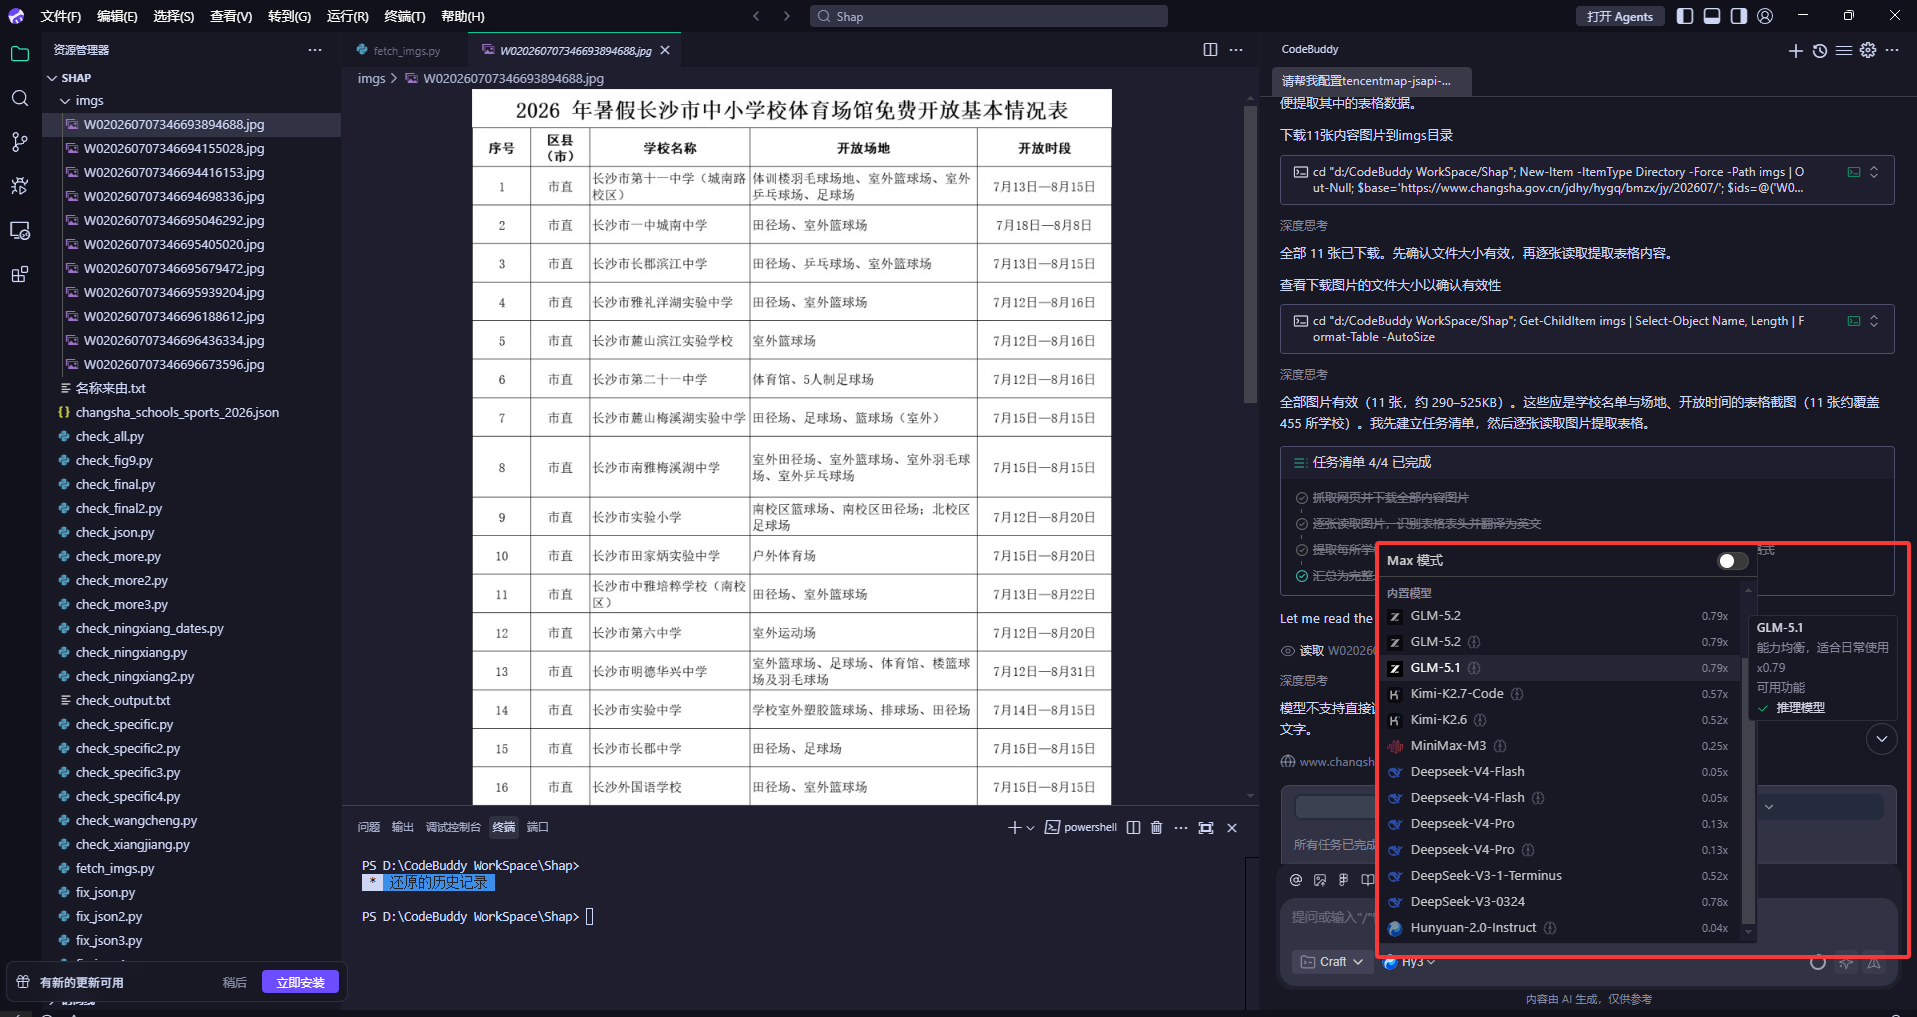Open the Search view in activity bar

click(x=20, y=98)
